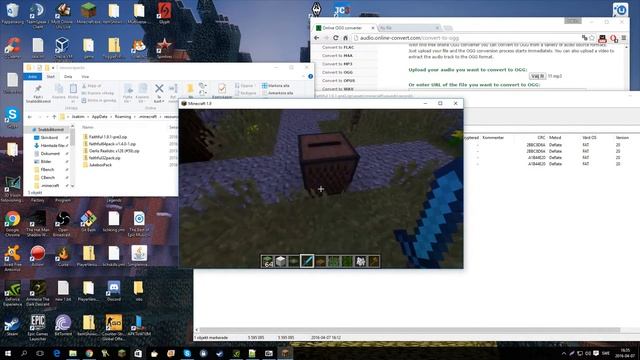Viewport: 640px width, 360px height.
Task: Open the Convert to FLAC link
Action: 338,47
